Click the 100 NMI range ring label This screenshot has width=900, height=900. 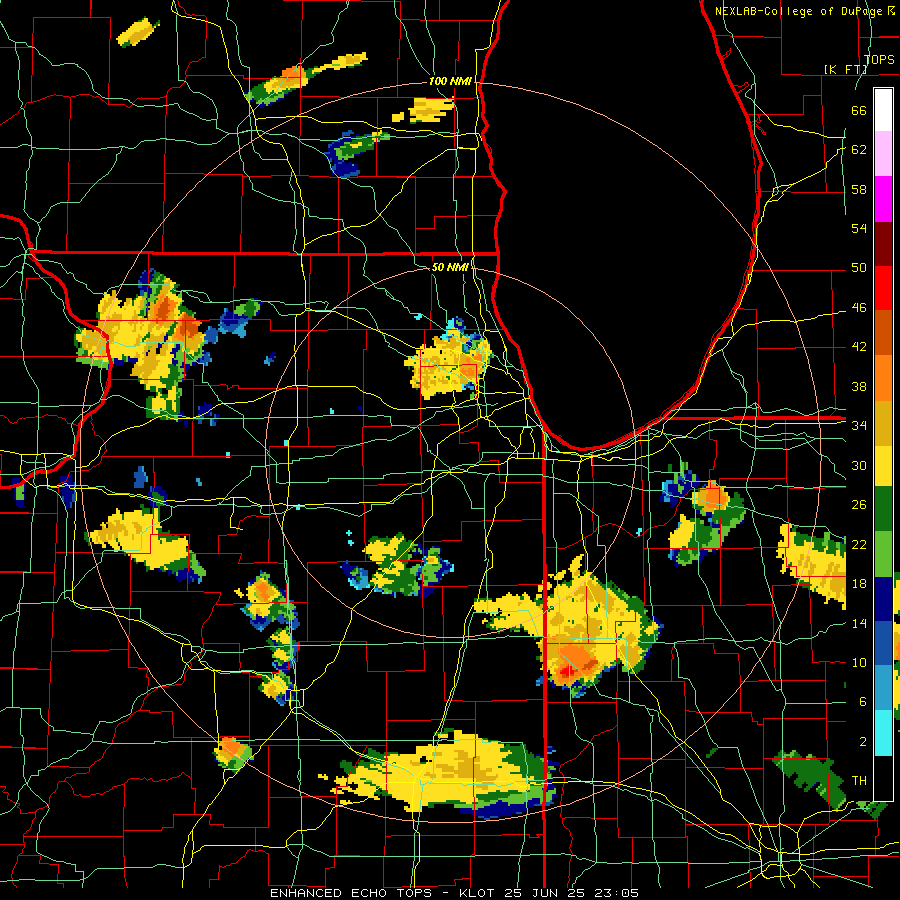pyautogui.click(x=451, y=82)
